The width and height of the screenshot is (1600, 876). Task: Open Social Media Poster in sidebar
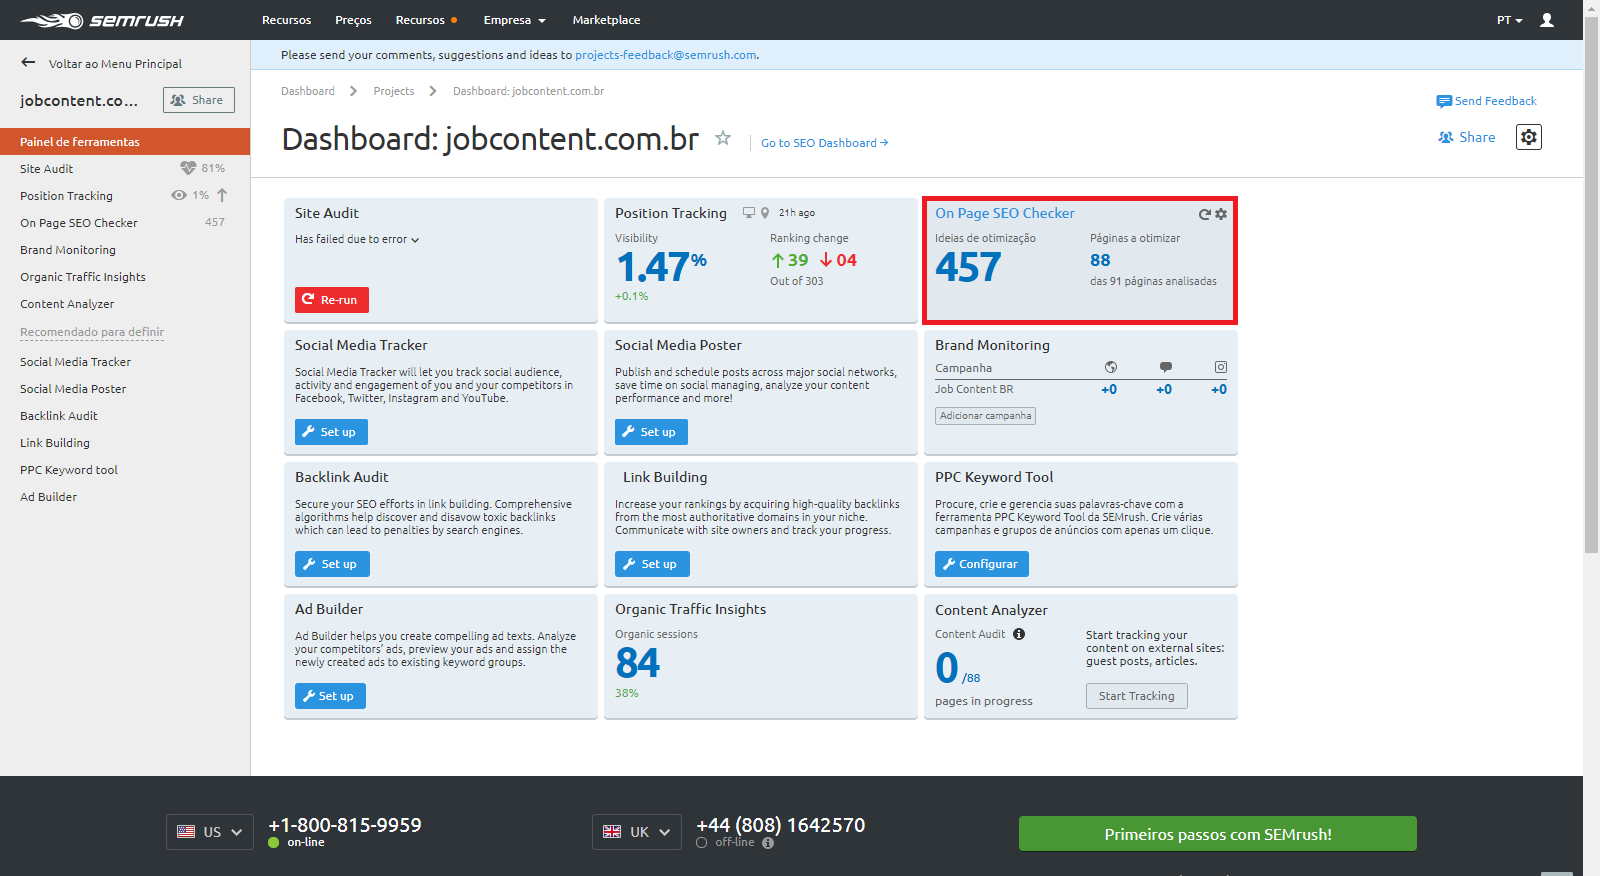click(73, 389)
